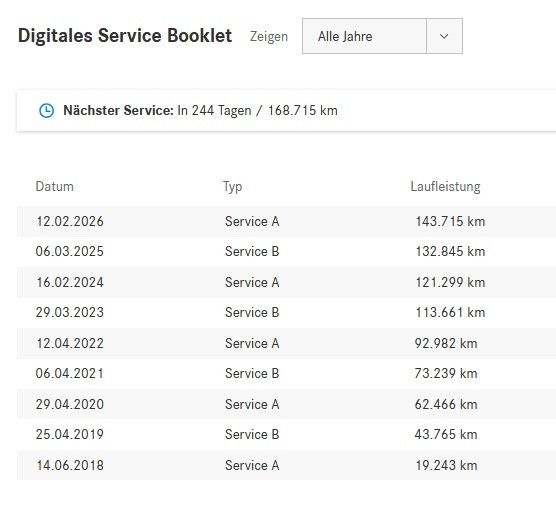Click the Laufleistung column header

pyautogui.click(x=445, y=187)
